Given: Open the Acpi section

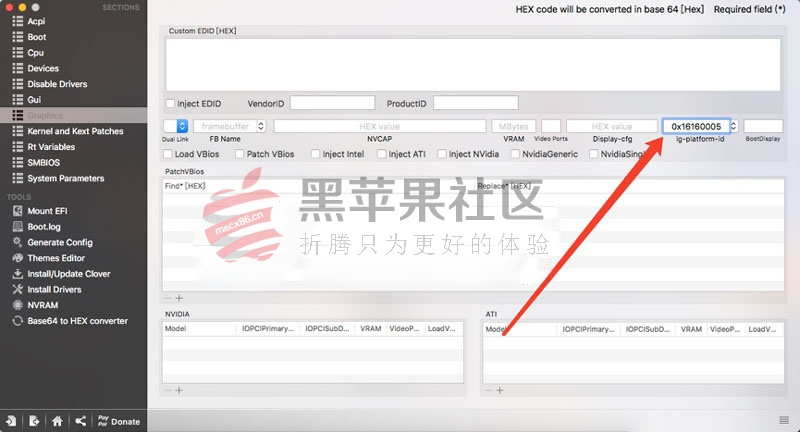Looking at the screenshot, I should pyautogui.click(x=36, y=21).
